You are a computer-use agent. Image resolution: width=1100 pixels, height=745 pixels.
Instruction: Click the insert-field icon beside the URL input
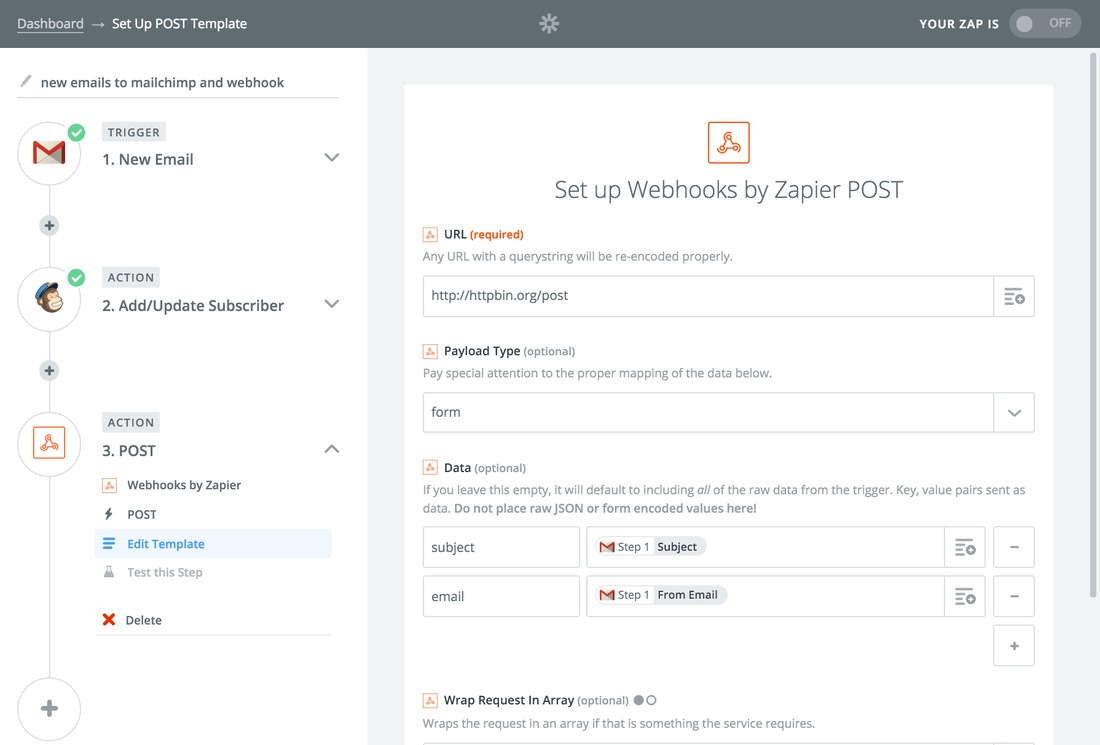tap(1014, 296)
